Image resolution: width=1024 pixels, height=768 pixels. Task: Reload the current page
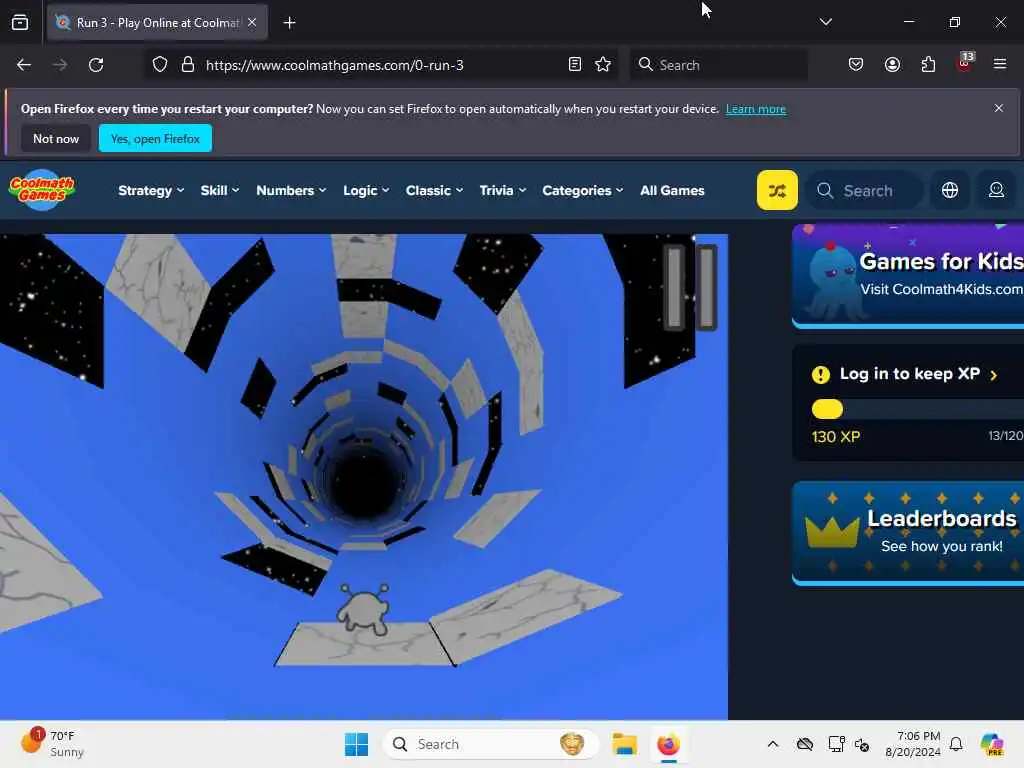click(x=96, y=65)
